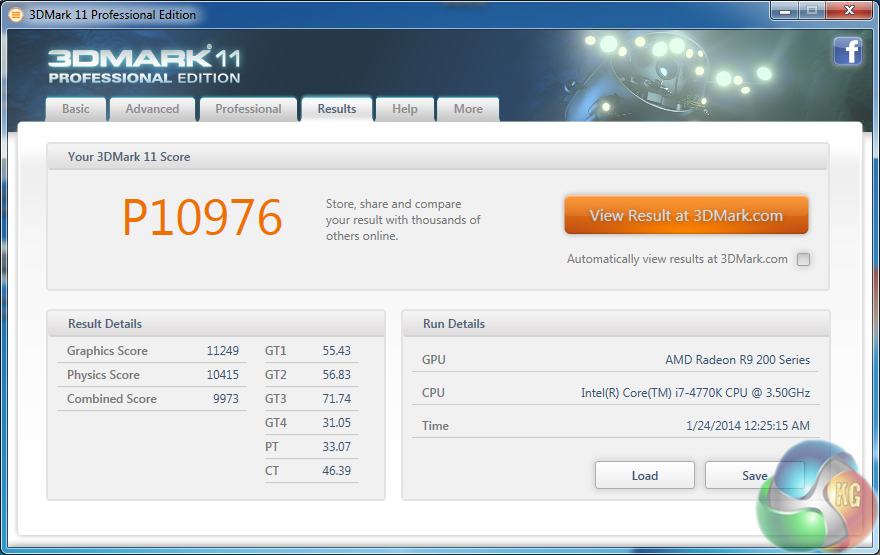880x555 pixels.
Task: Select the CT result 46.39
Action: [336, 471]
